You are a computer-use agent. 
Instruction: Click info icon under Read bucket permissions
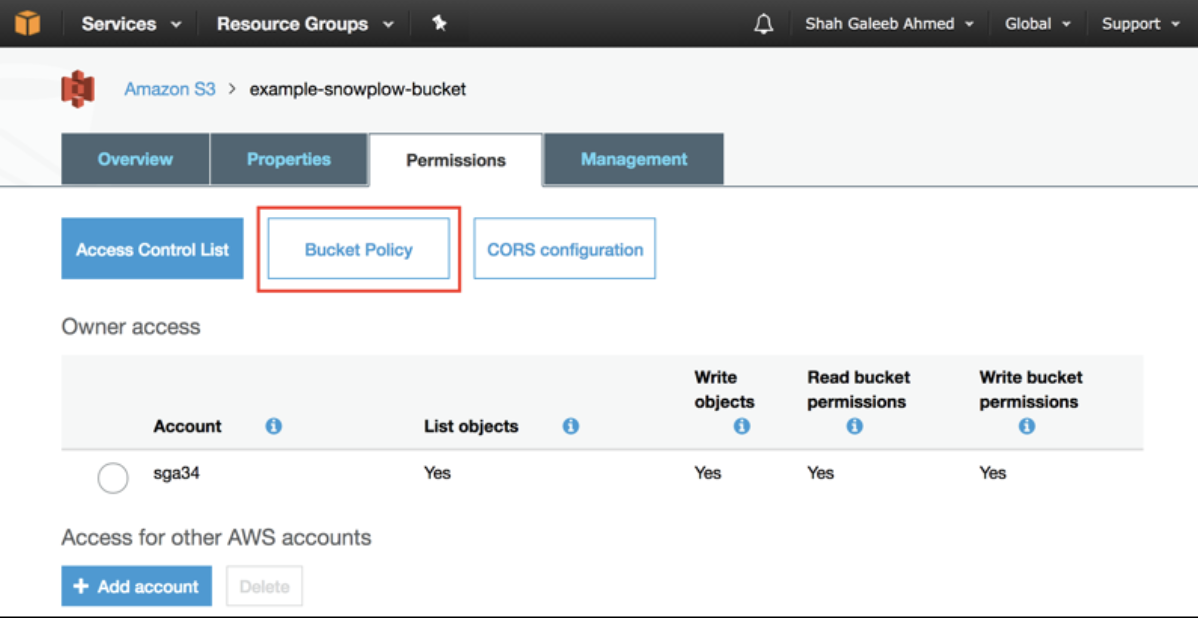[x=854, y=427]
